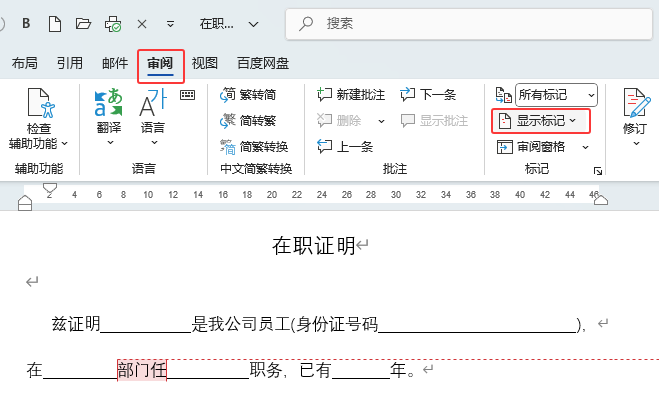
Task: Click the Bold B quick access icon
Action: 26,24
